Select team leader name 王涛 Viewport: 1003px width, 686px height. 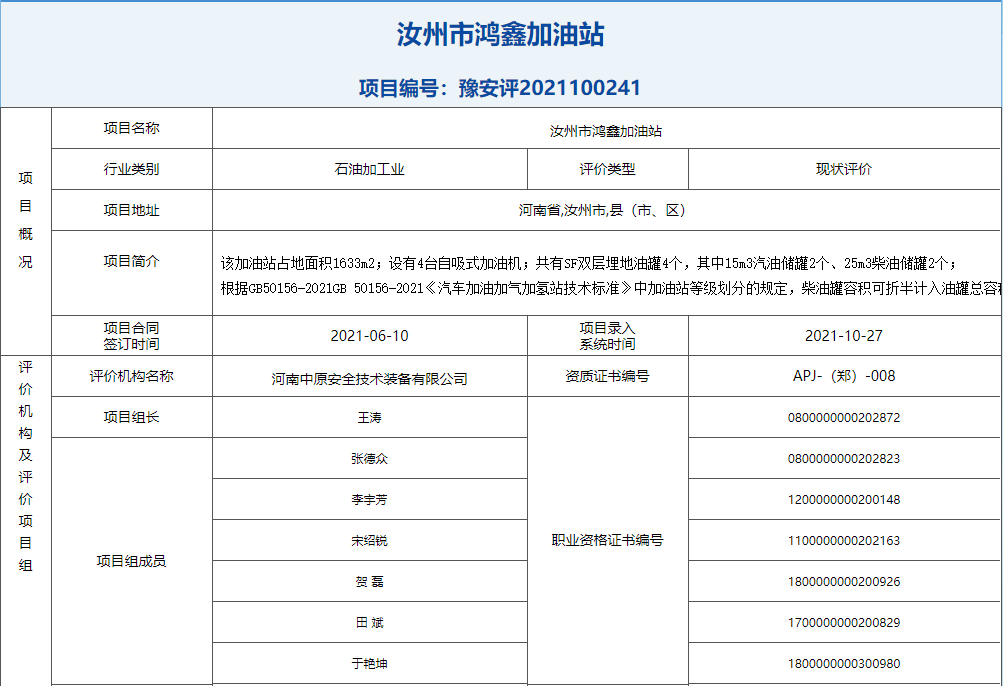[x=370, y=418]
